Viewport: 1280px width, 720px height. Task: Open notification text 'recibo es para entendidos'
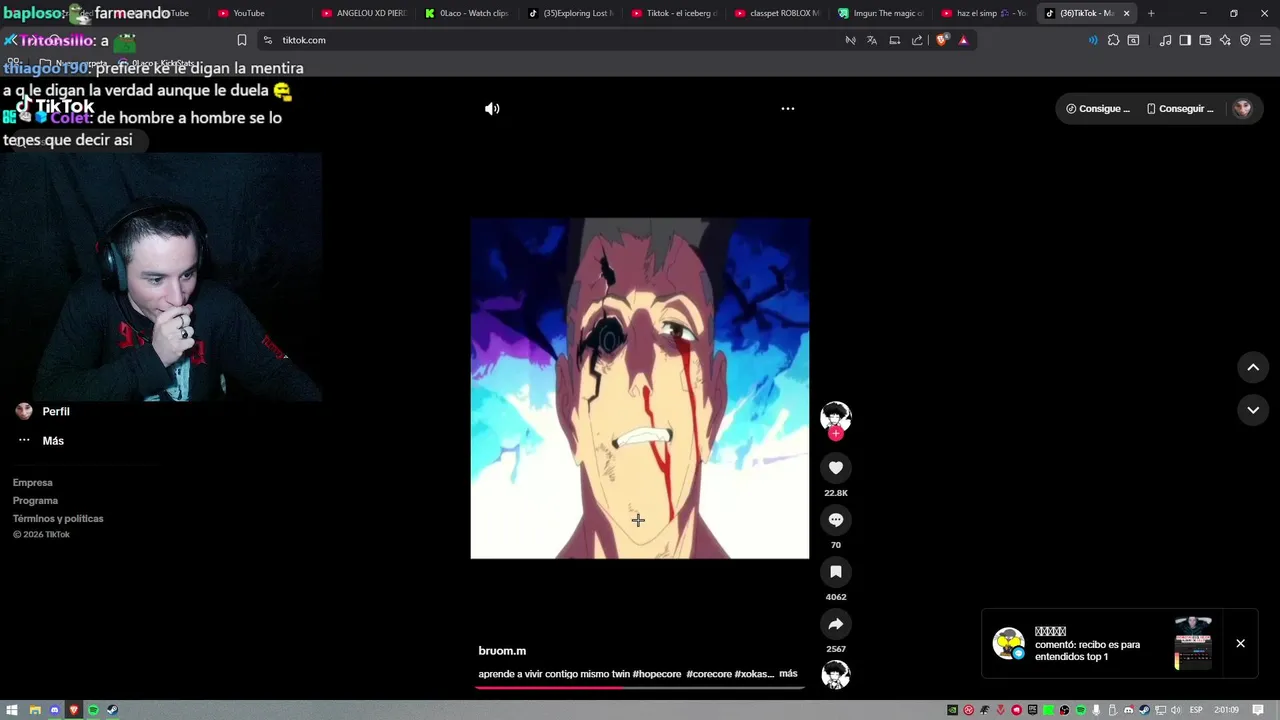1087,651
